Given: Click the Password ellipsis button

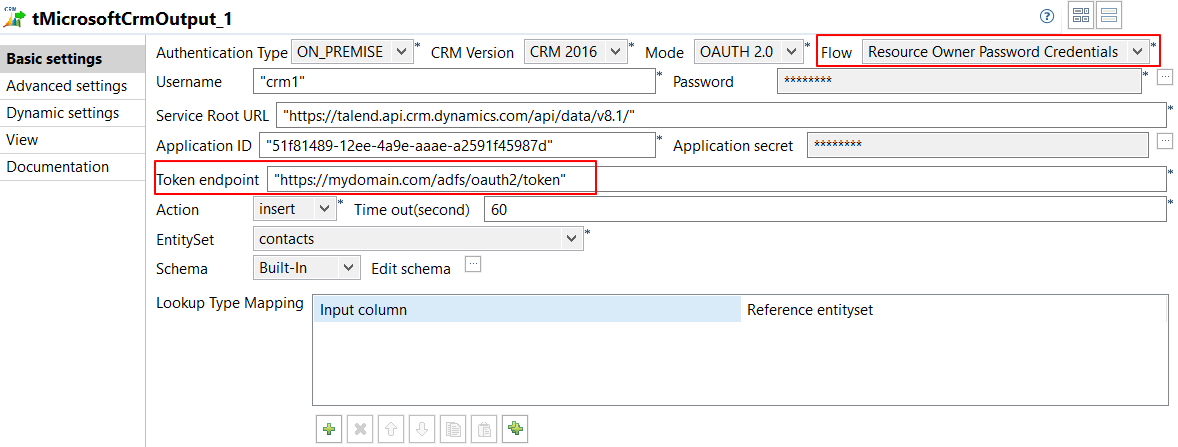Looking at the screenshot, I should (x=1165, y=78).
